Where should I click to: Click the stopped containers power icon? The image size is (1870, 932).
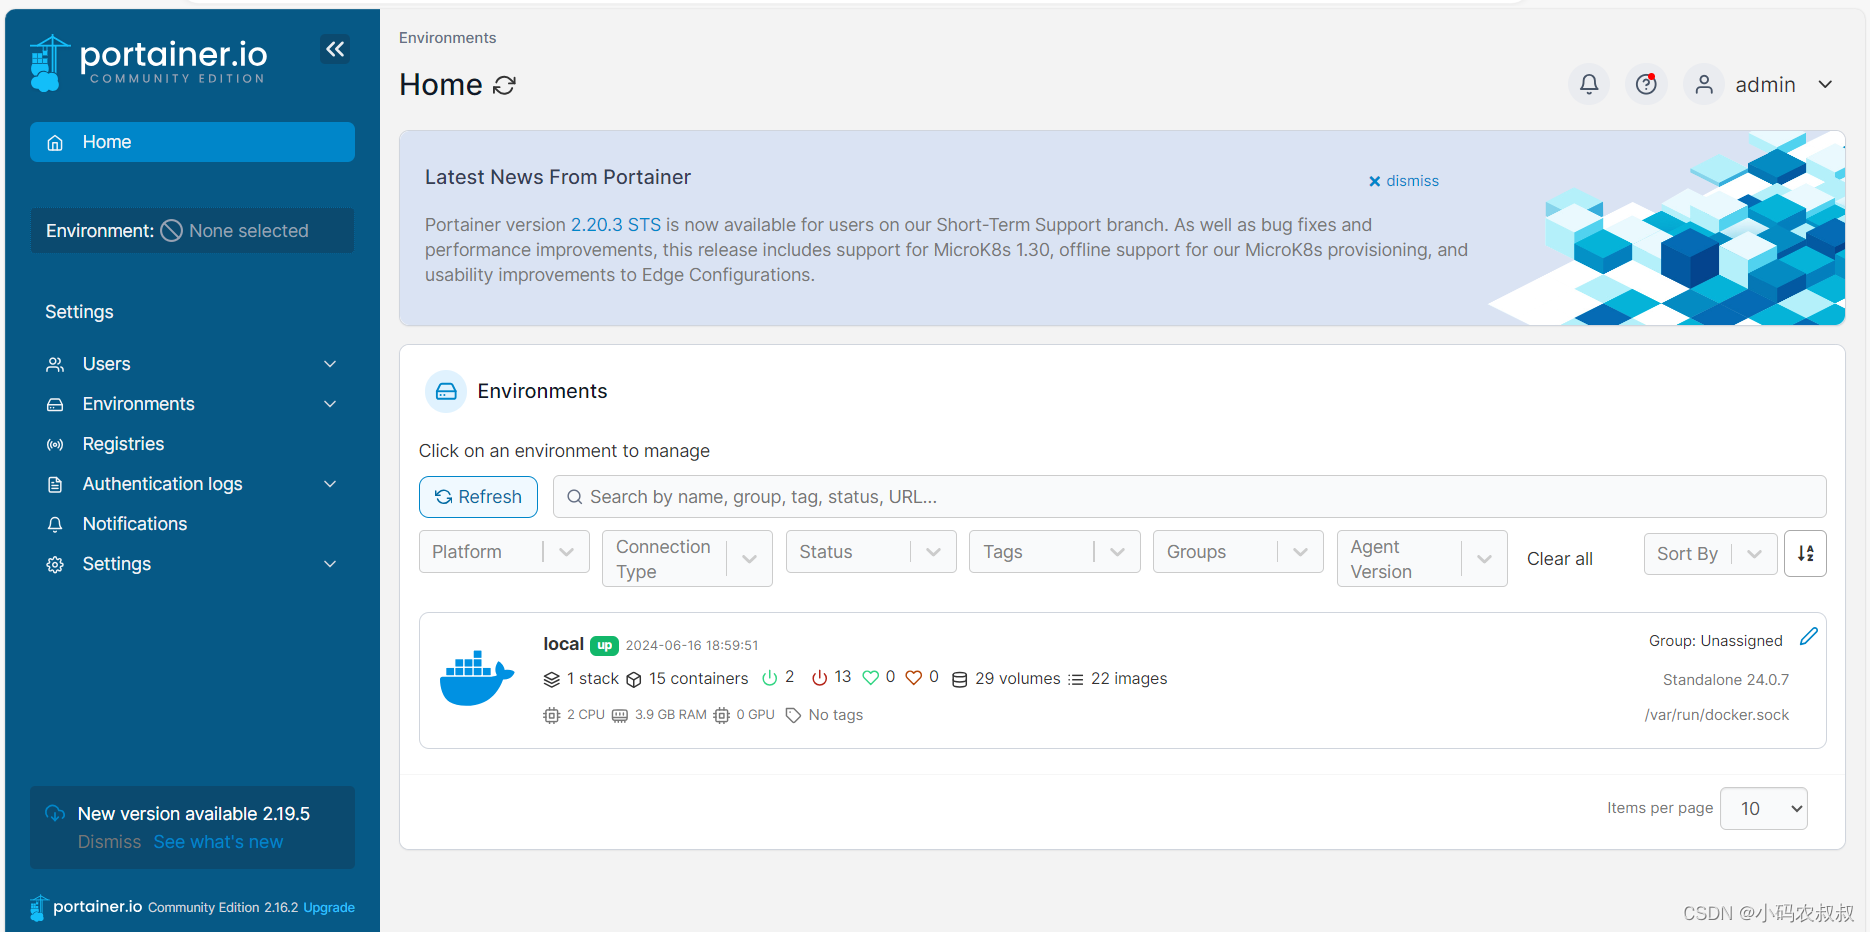[x=820, y=678]
